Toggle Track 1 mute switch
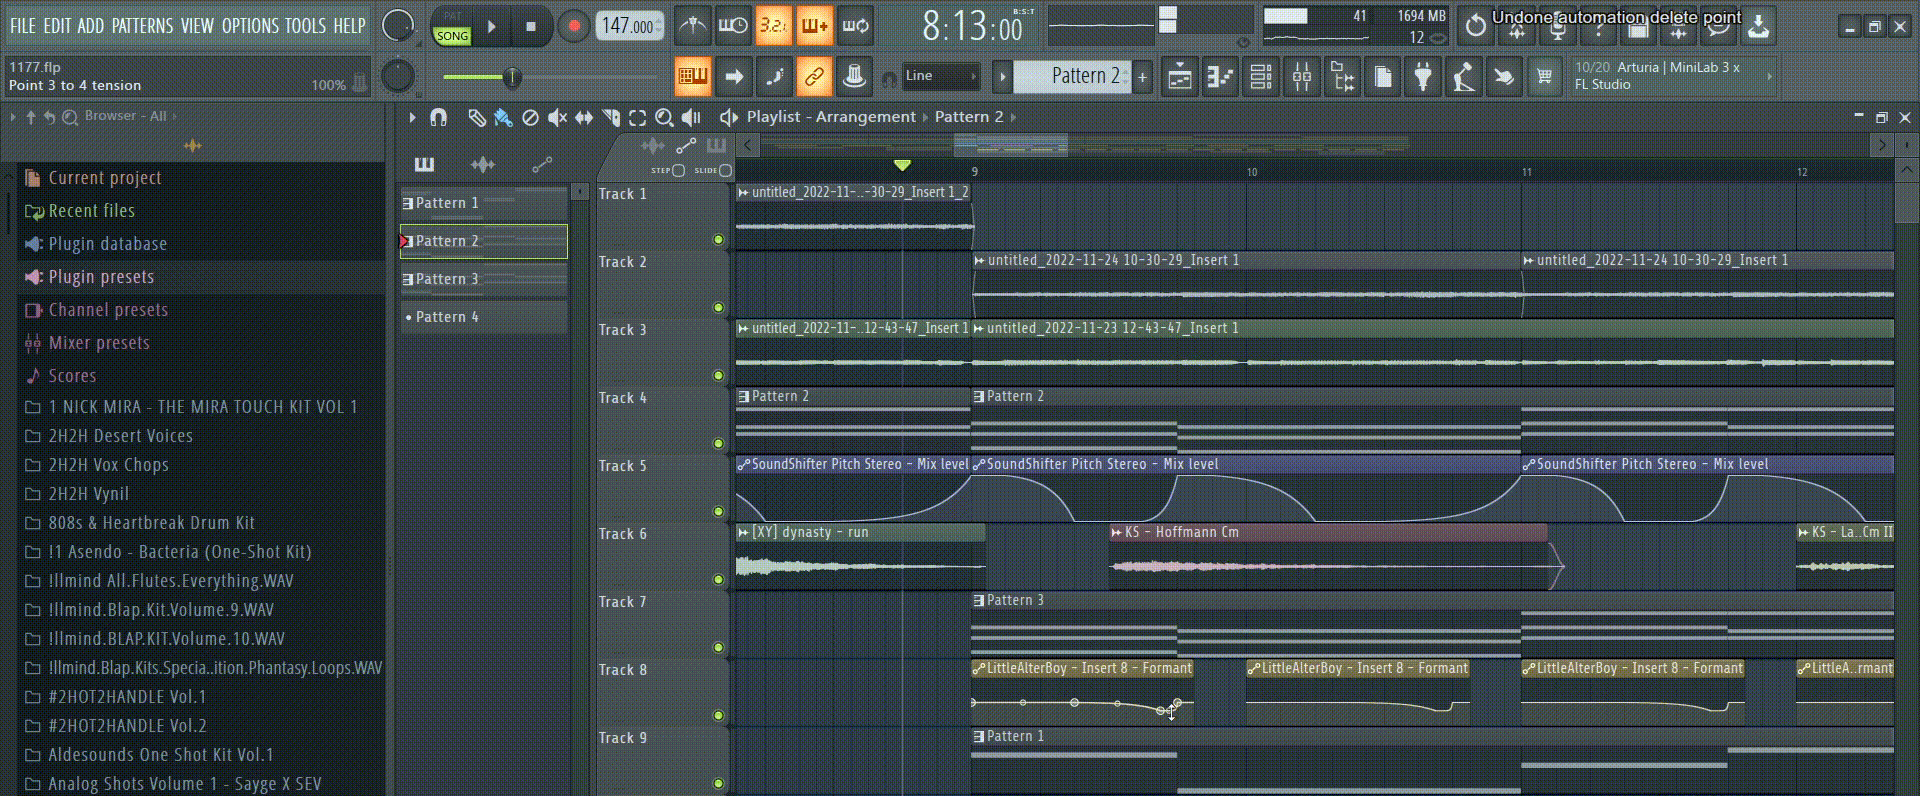The height and width of the screenshot is (796, 1920). click(718, 239)
